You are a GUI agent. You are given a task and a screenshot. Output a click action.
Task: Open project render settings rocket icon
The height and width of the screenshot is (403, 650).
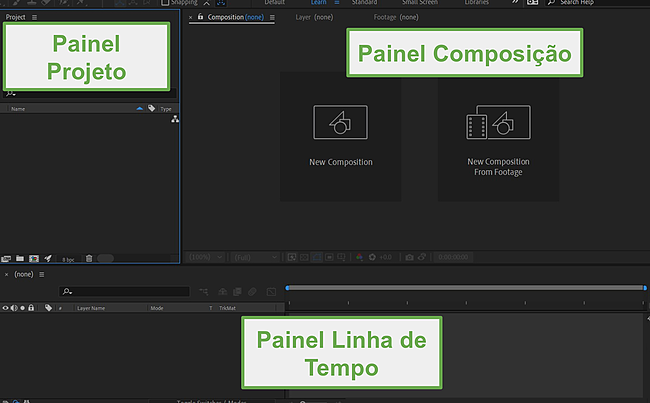pyautogui.click(x=48, y=258)
